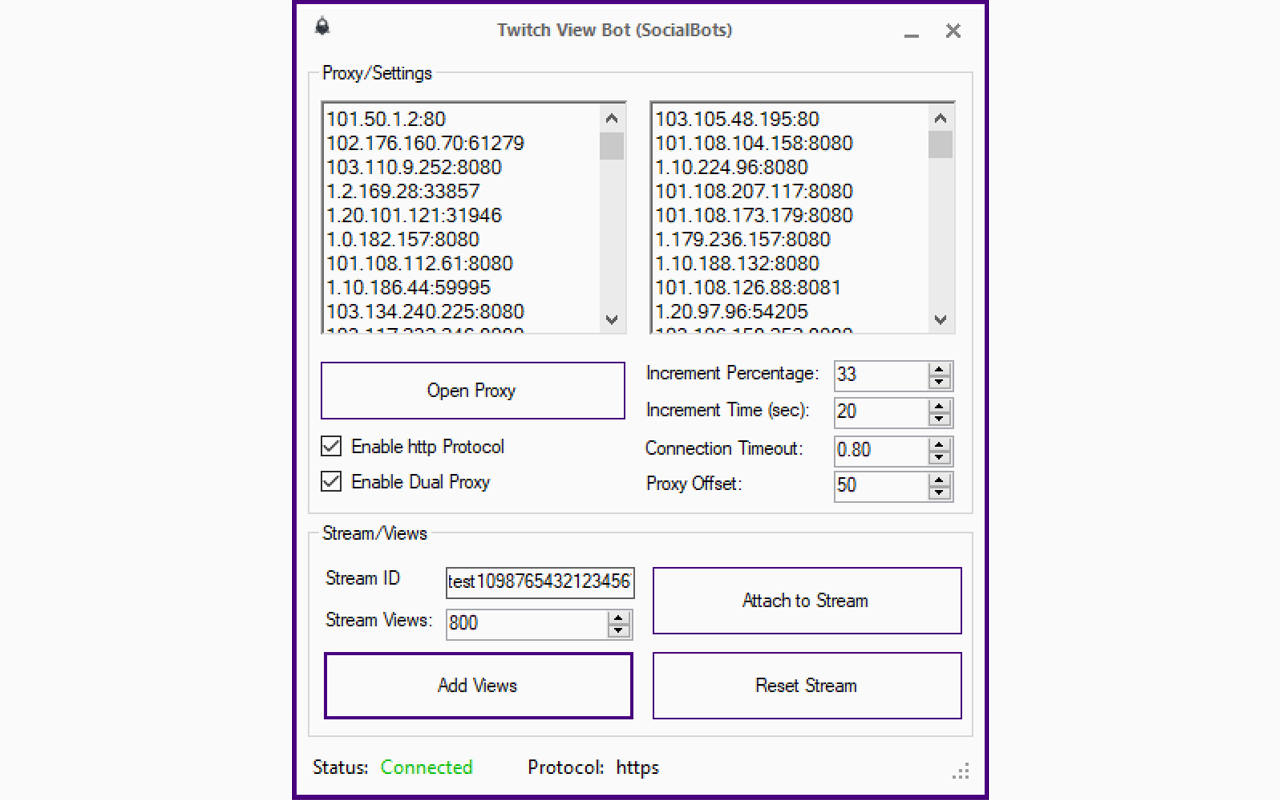This screenshot has width=1280, height=800.
Task: Select proxy 1.10.224.96:8080
Action: (x=731, y=167)
